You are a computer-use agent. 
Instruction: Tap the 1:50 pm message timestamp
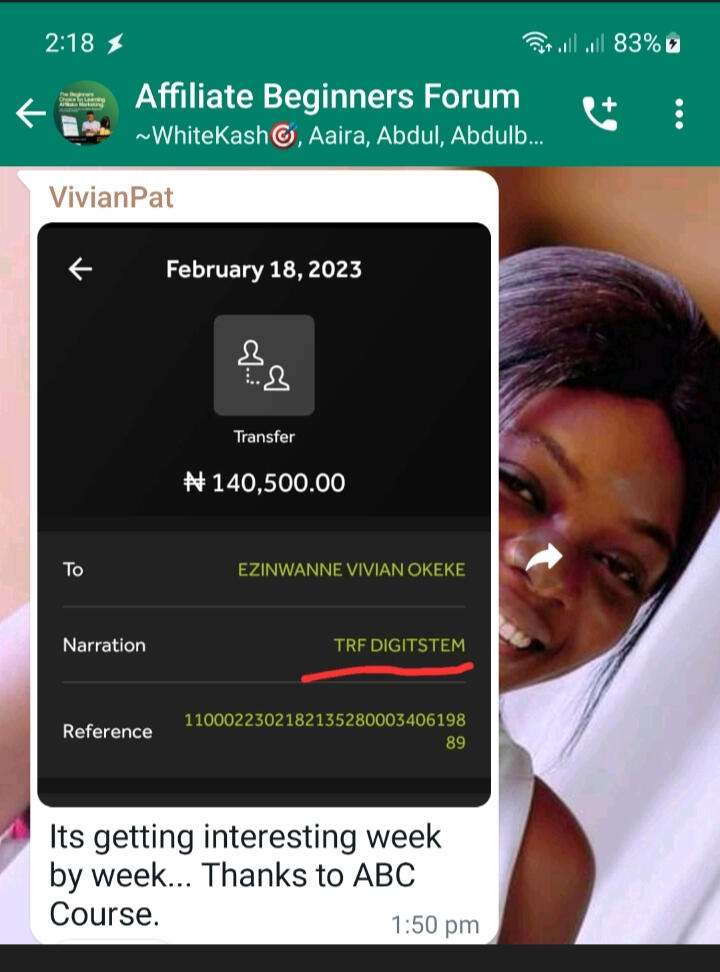click(435, 925)
